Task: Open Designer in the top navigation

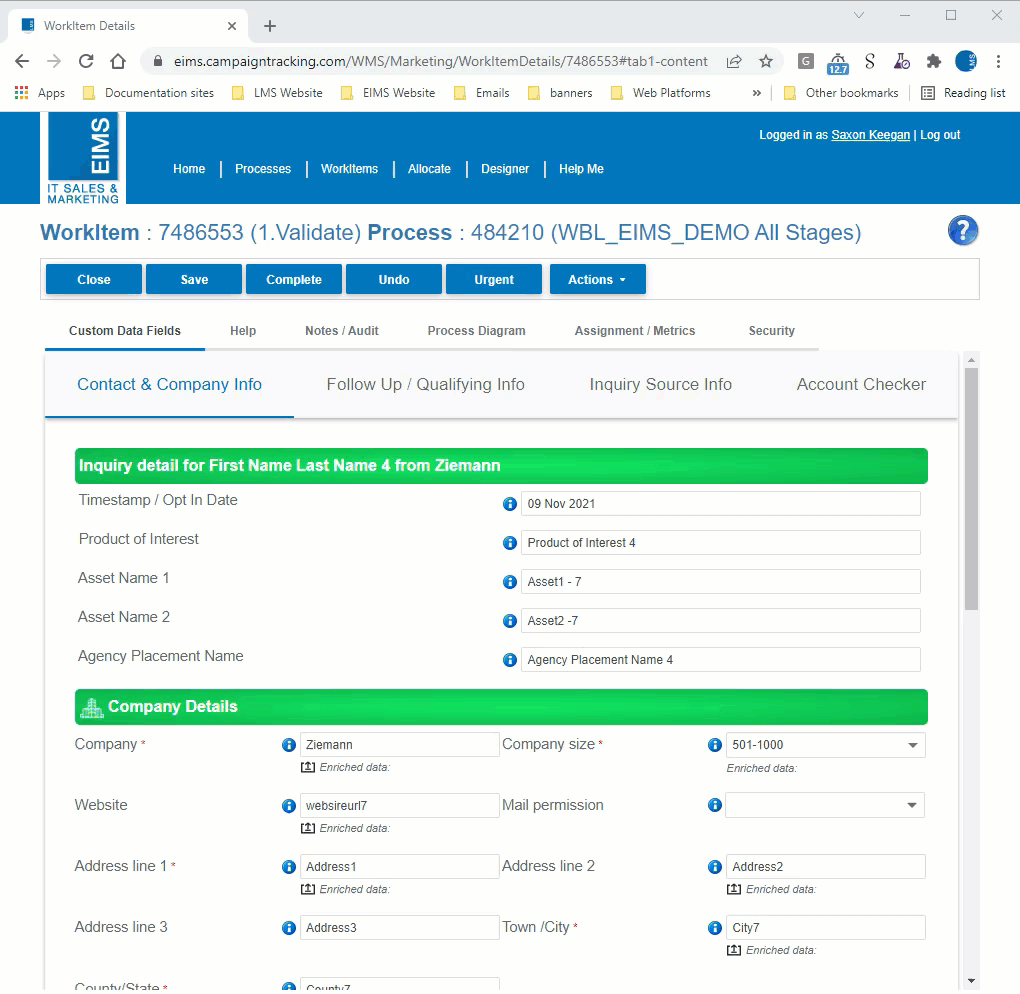Action: tap(505, 168)
